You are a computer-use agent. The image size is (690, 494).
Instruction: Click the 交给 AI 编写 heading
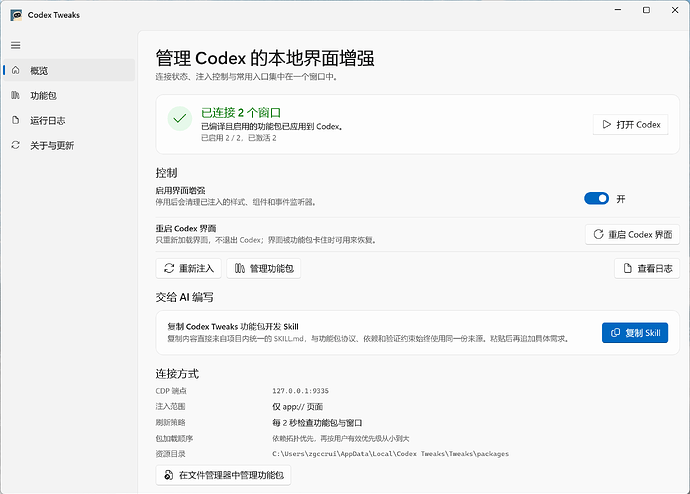click(x=184, y=297)
